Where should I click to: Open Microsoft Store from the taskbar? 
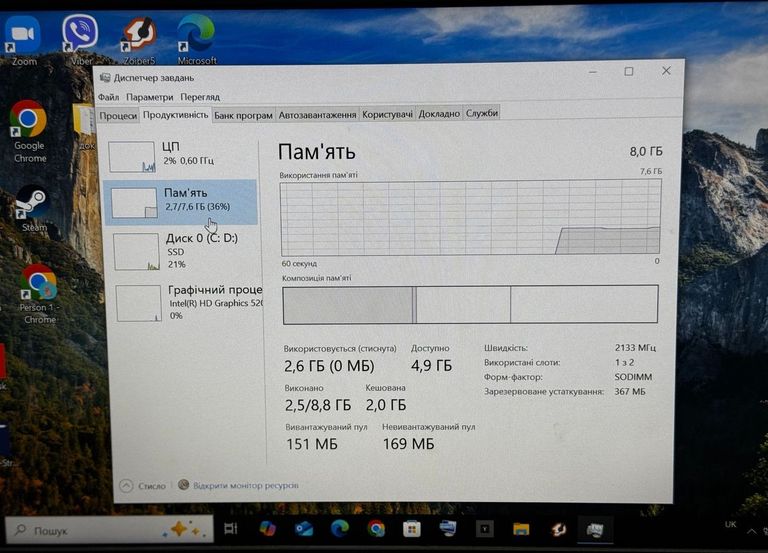click(x=412, y=529)
